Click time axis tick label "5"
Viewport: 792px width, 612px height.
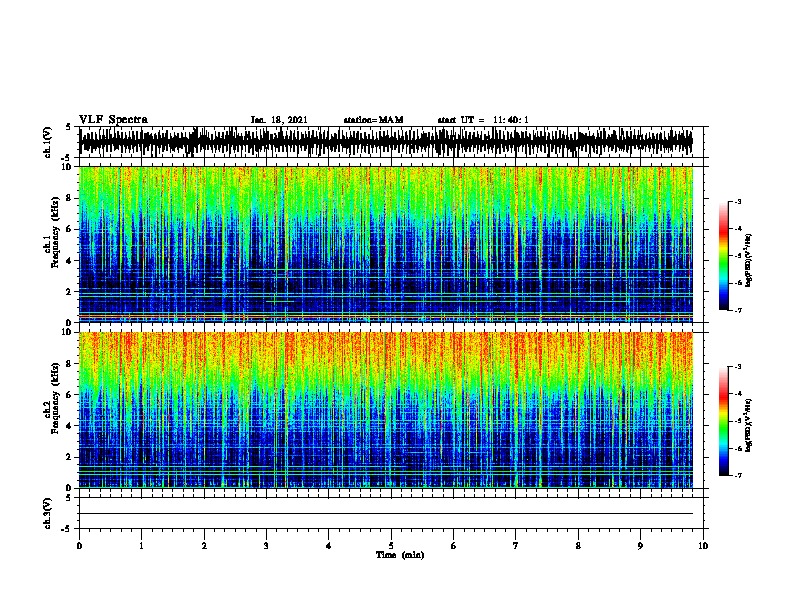391,546
